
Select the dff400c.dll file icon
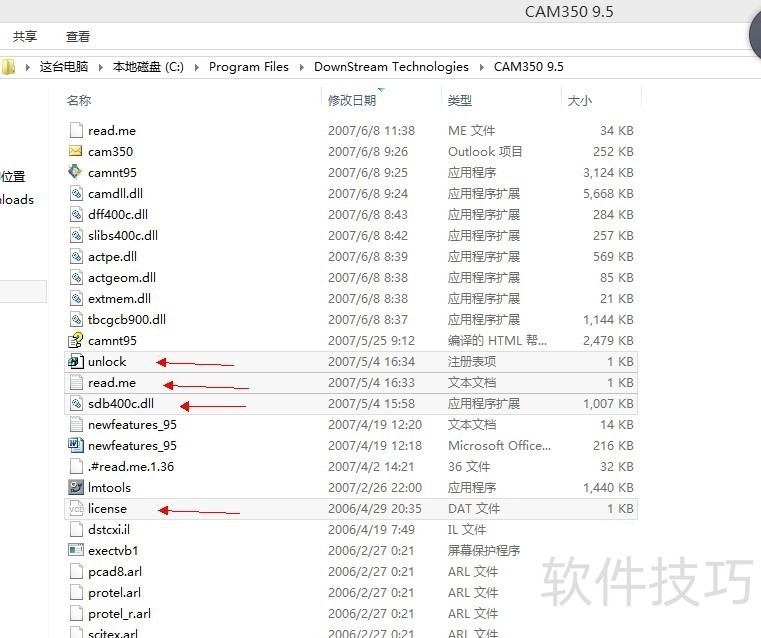76,214
